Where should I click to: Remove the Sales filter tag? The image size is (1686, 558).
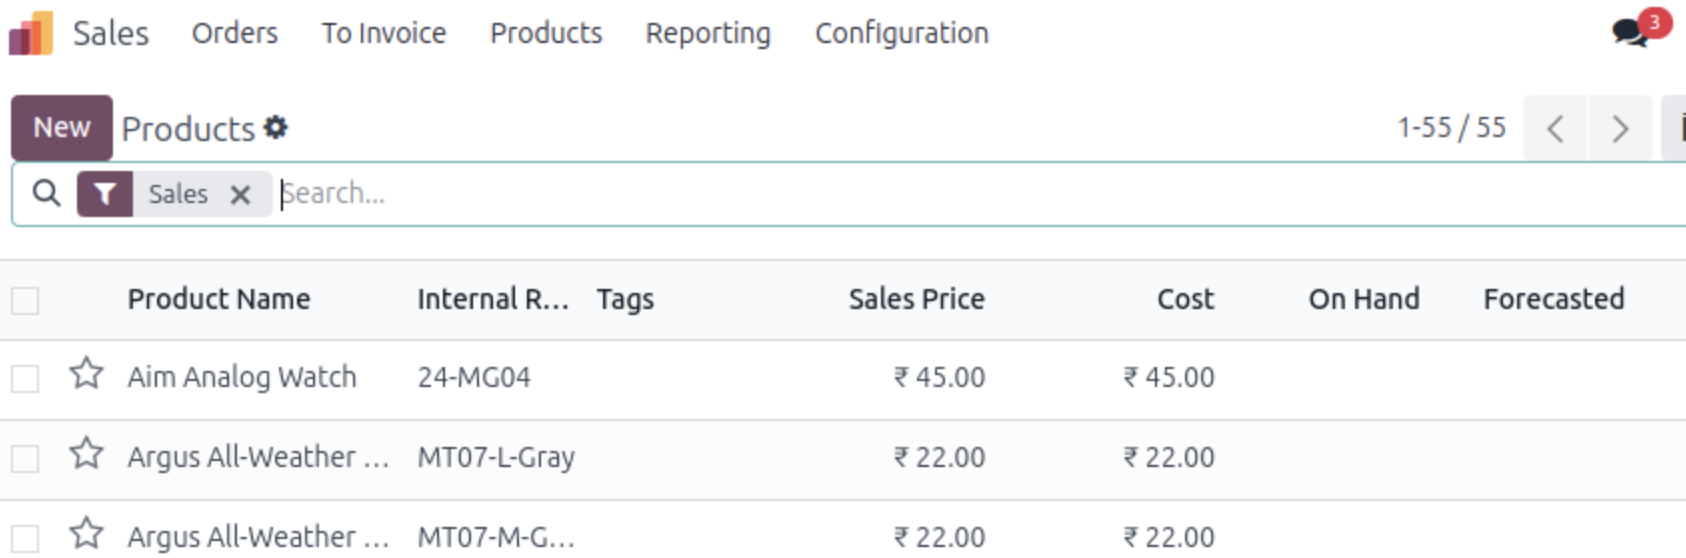(x=240, y=194)
